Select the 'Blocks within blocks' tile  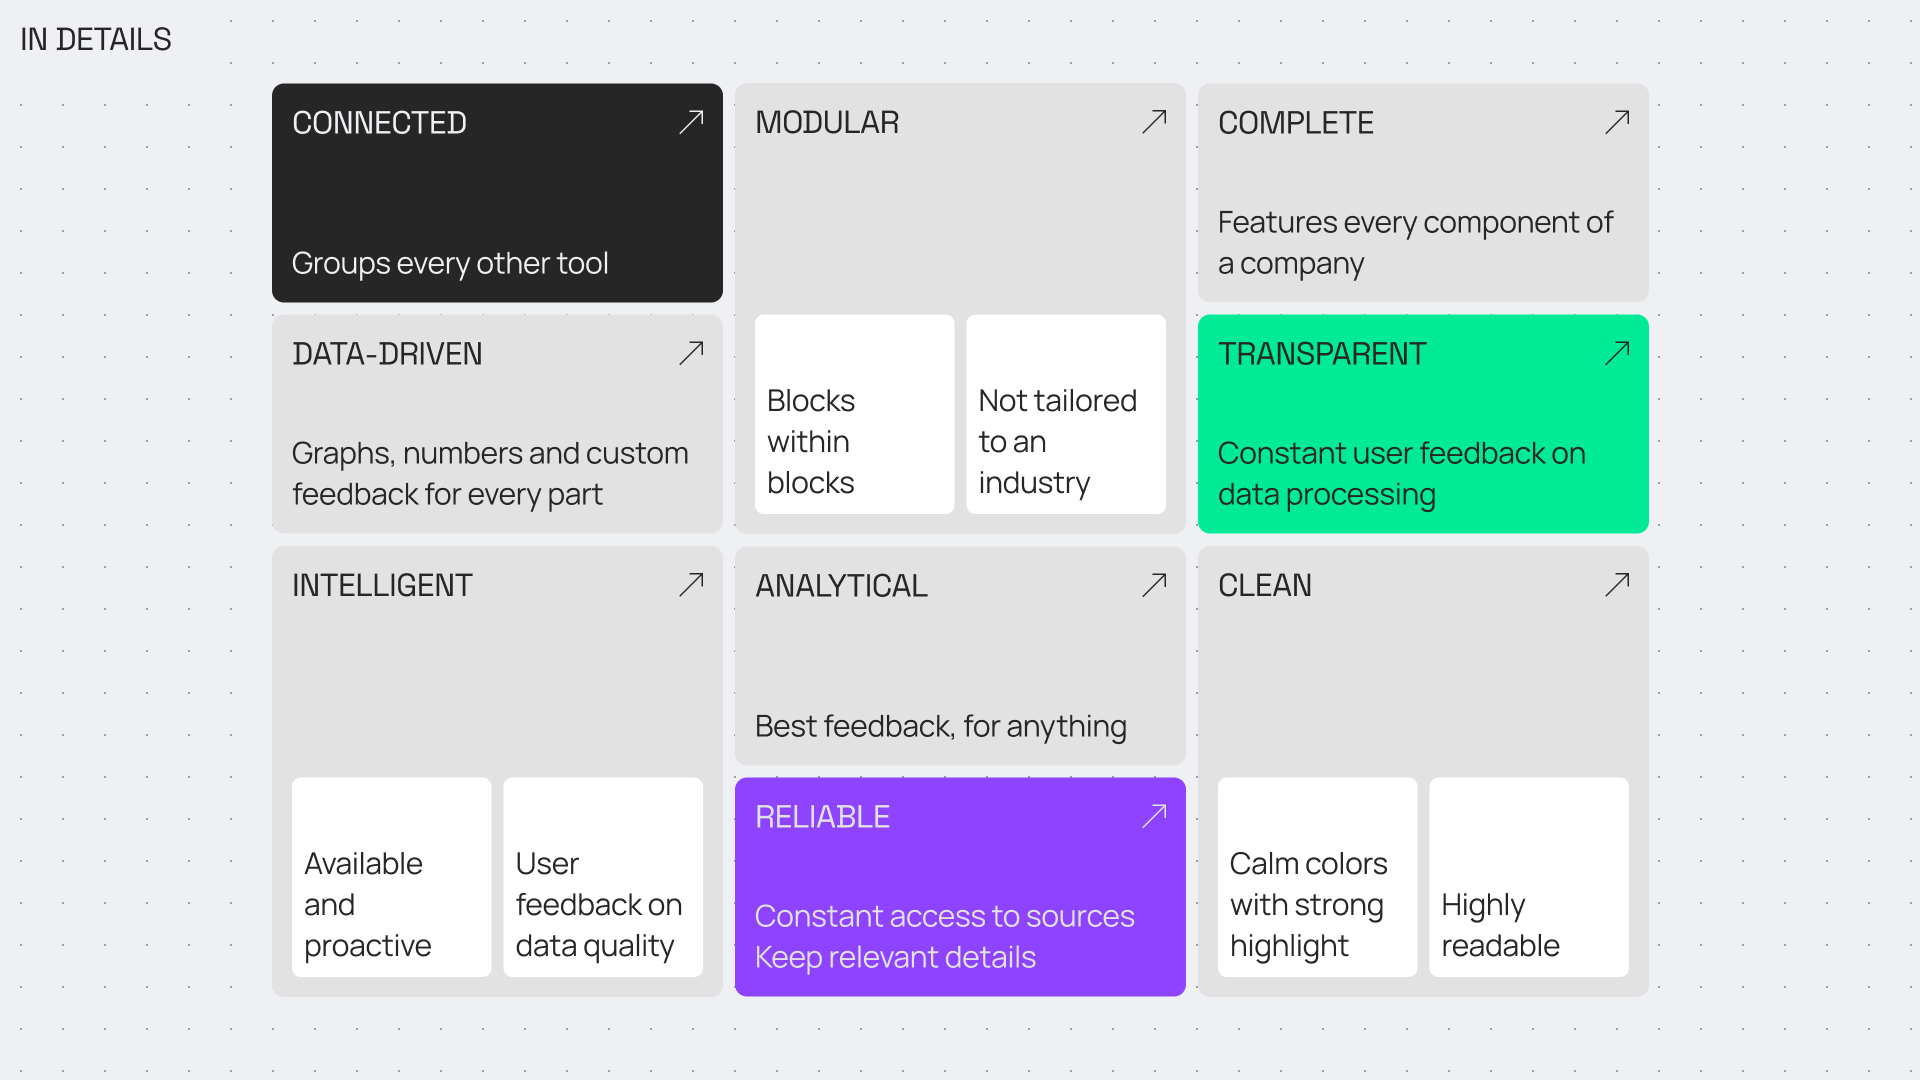[854, 415]
